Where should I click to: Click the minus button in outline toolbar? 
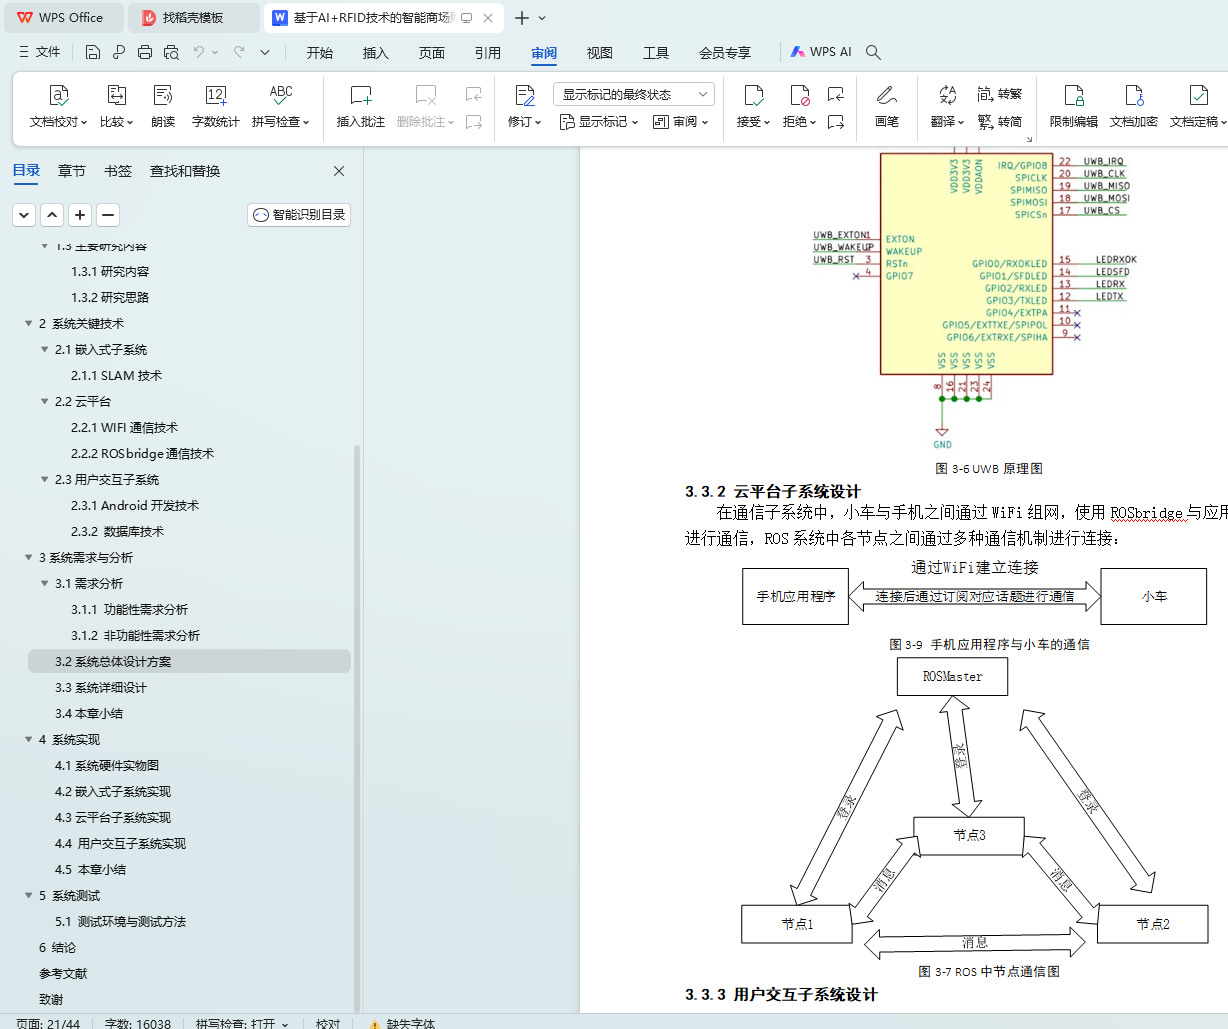pyautogui.click(x=108, y=214)
